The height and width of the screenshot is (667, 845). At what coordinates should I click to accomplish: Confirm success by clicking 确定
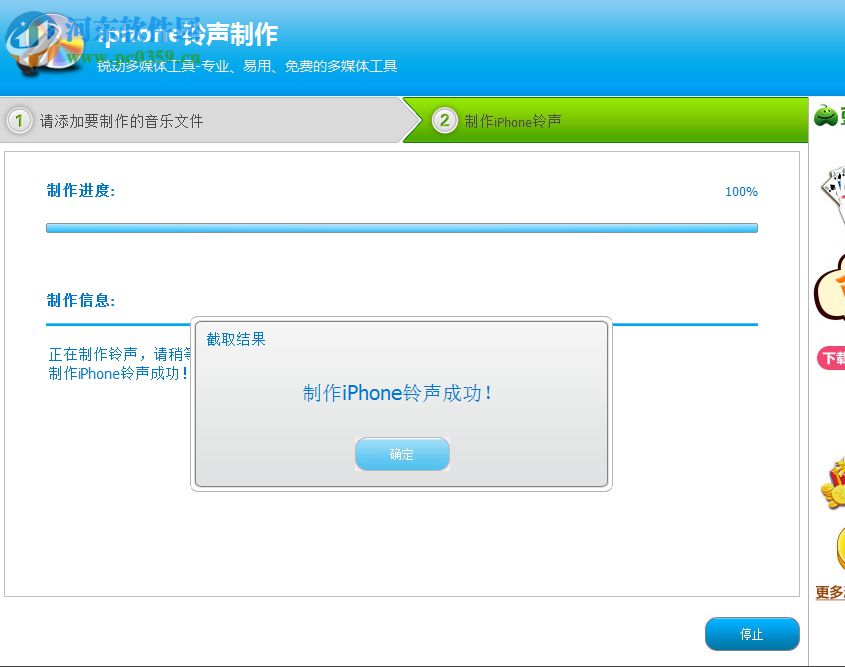pyautogui.click(x=402, y=454)
